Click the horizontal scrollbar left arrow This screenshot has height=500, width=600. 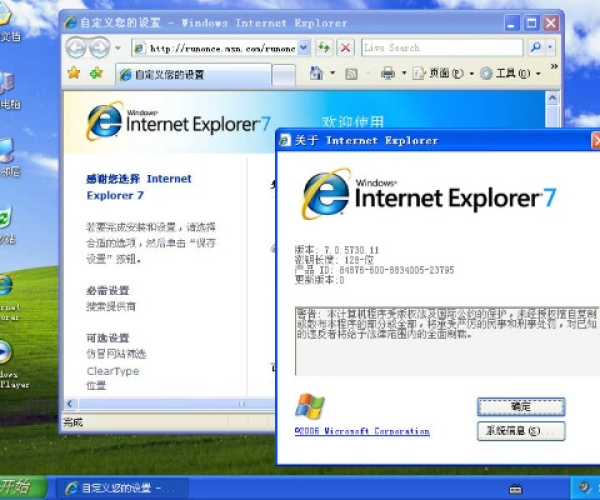pos(70,404)
